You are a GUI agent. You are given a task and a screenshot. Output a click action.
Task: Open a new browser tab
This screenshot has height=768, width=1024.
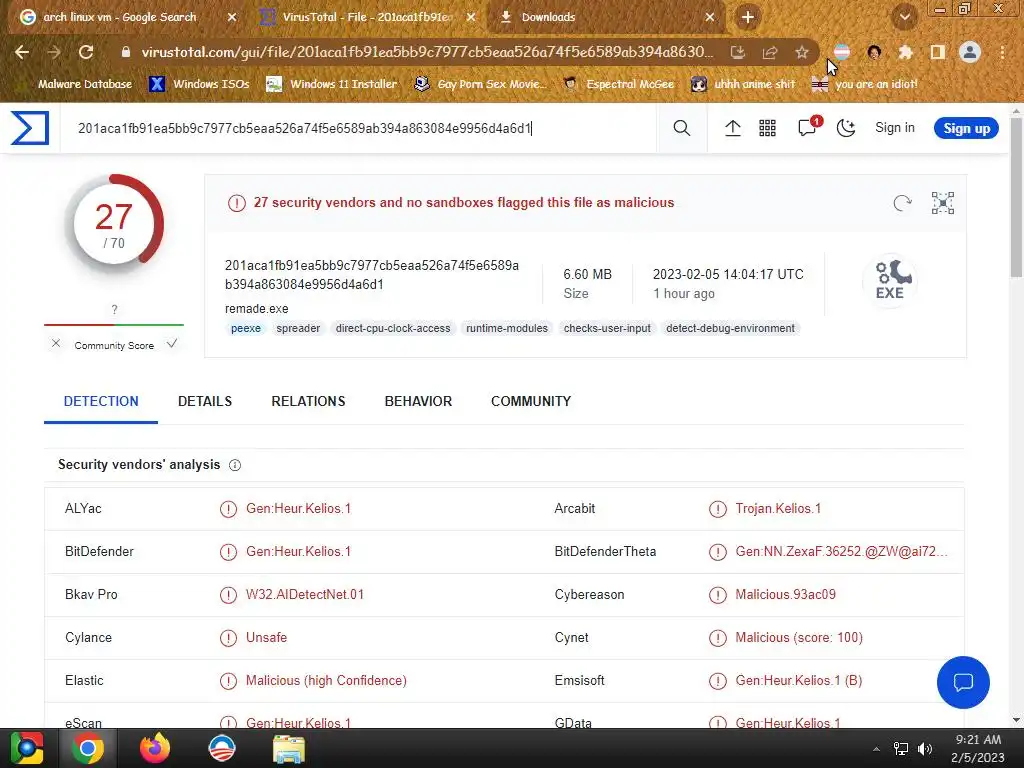[748, 17]
